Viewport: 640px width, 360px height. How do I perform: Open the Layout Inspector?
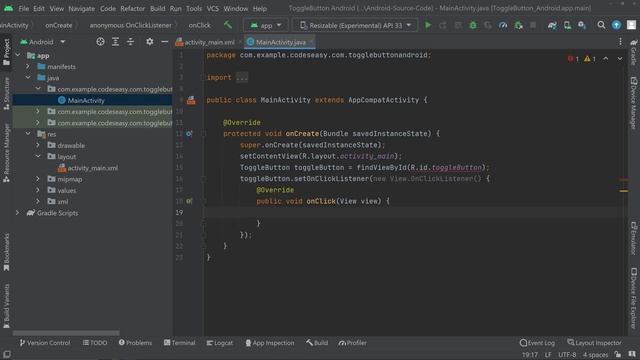(x=594, y=343)
